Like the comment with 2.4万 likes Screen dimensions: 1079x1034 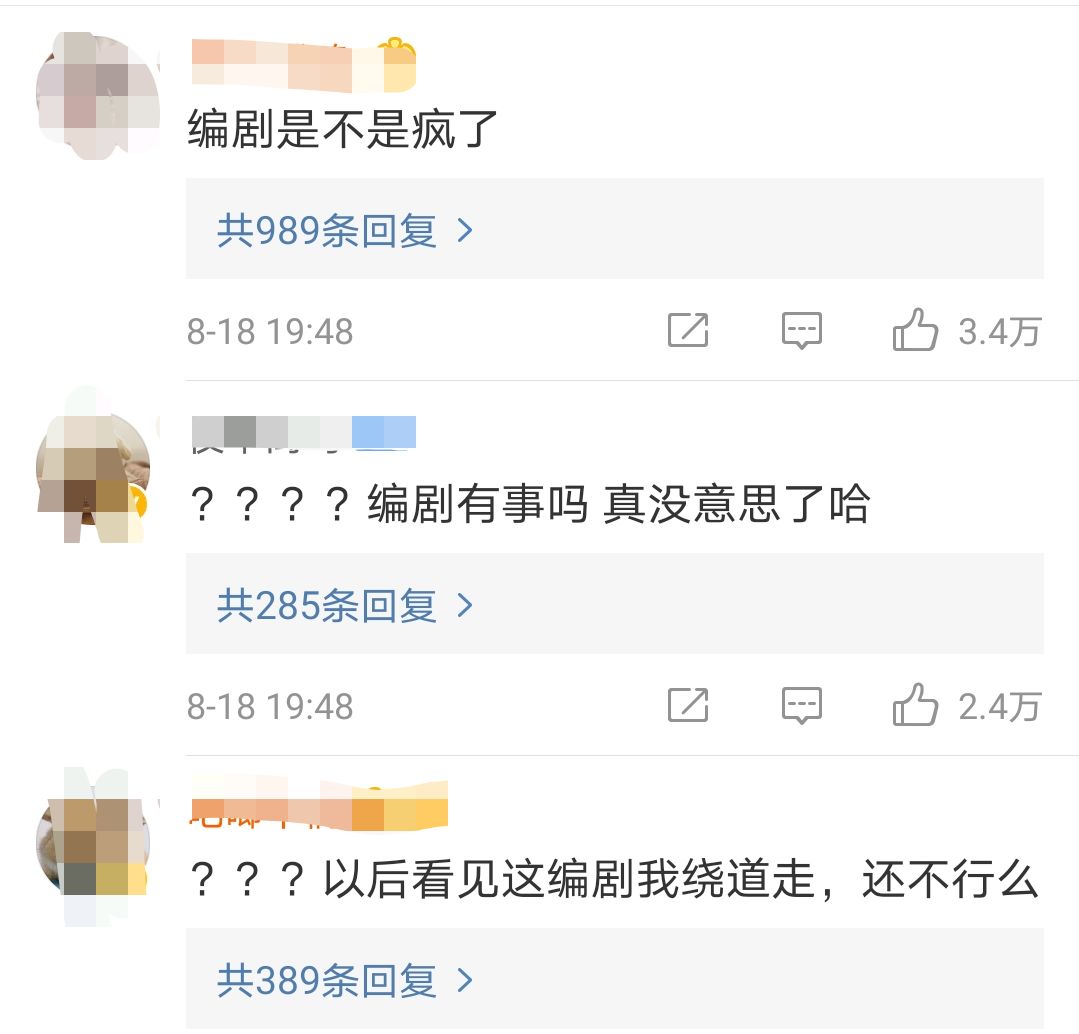pyautogui.click(x=915, y=704)
